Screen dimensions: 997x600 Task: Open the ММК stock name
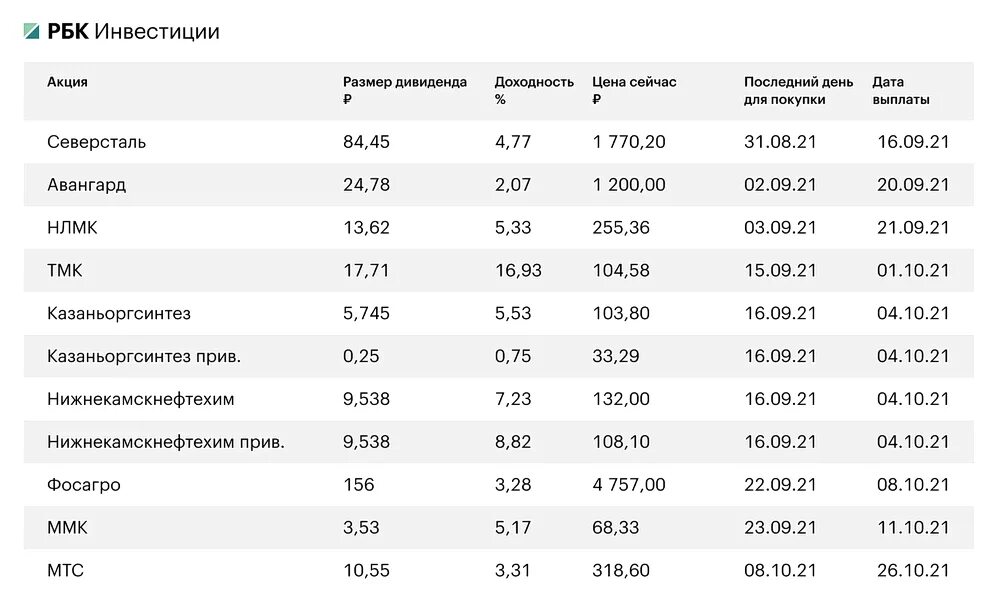click(x=67, y=528)
